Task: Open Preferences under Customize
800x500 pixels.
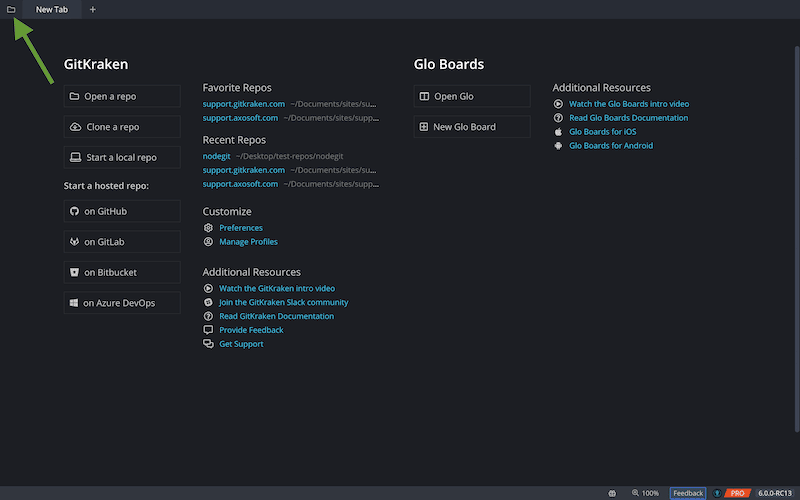Action: (240, 228)
